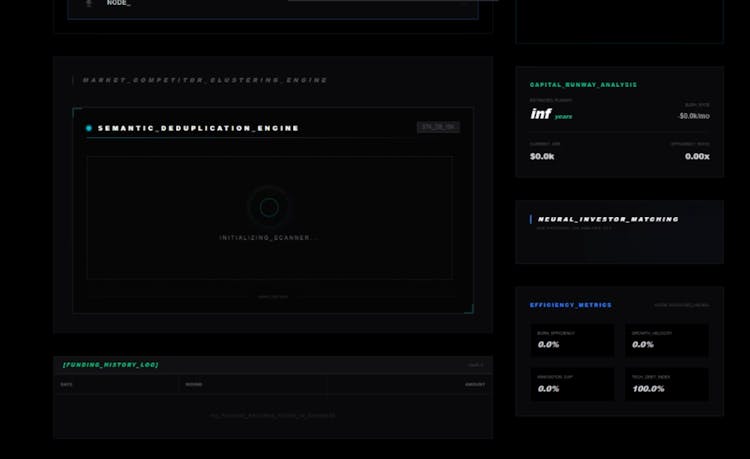Click the burn rate -$0.0k/mo value
750x459 pixels.
693,116
